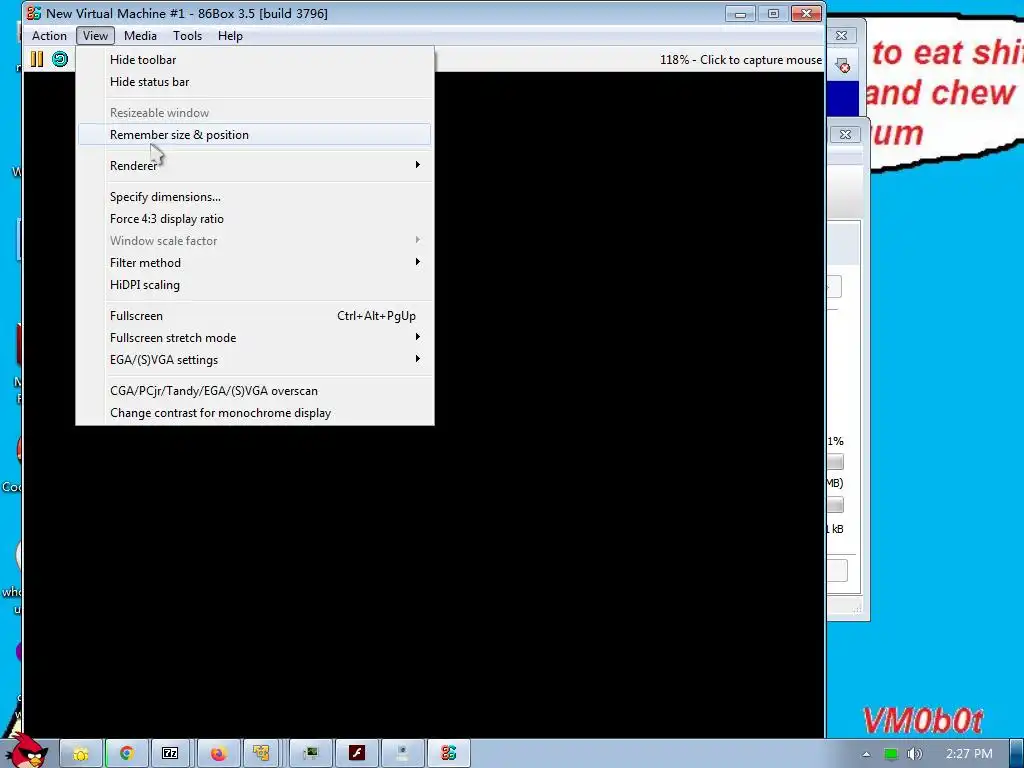Toggle HiDPI scaling option
1024x768 pixels.
tap(255, 285)
